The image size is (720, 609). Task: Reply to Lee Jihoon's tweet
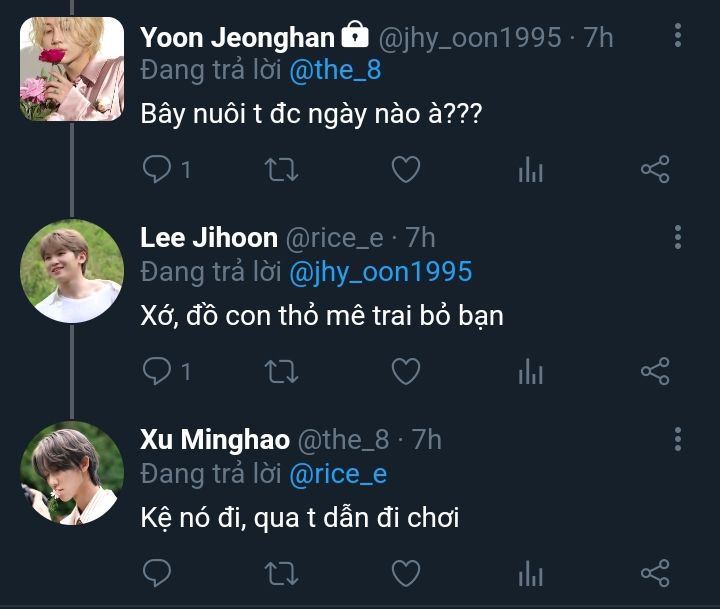[x=158, y=372]
